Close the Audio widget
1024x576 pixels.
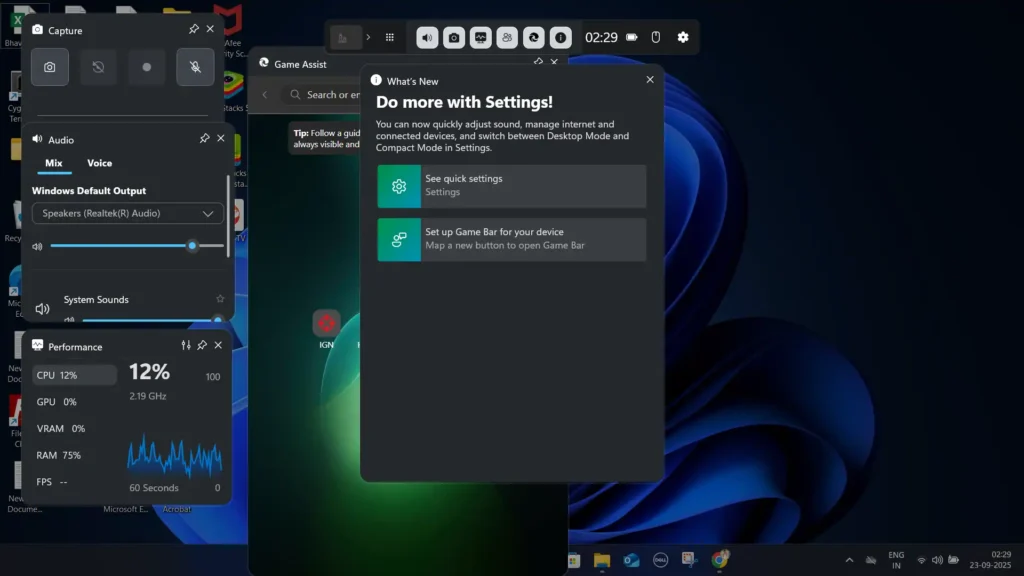221,138
